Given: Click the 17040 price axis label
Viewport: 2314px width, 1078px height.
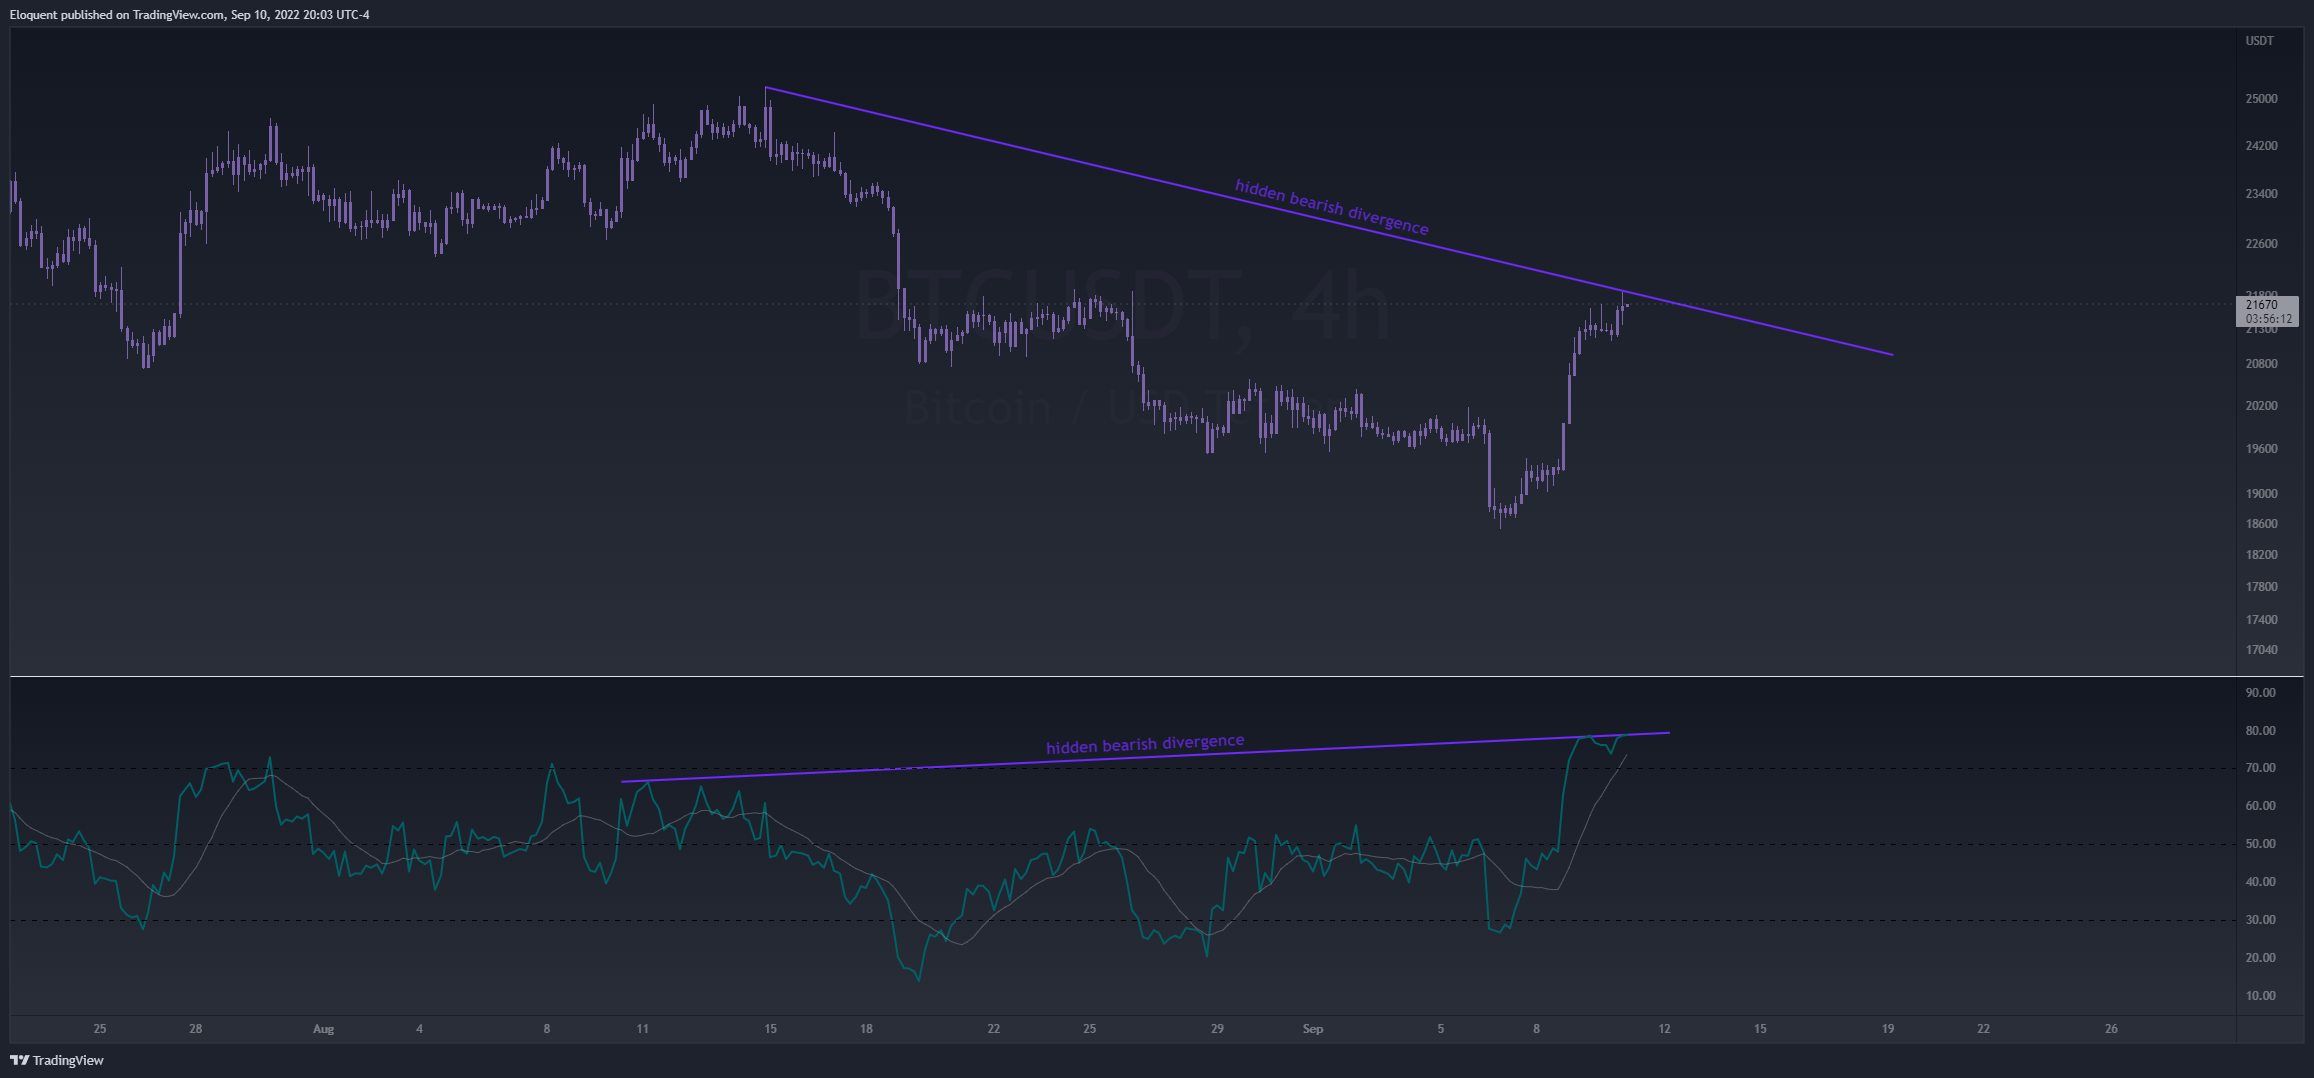Looking at the screenshot, I should point(2261,650).
